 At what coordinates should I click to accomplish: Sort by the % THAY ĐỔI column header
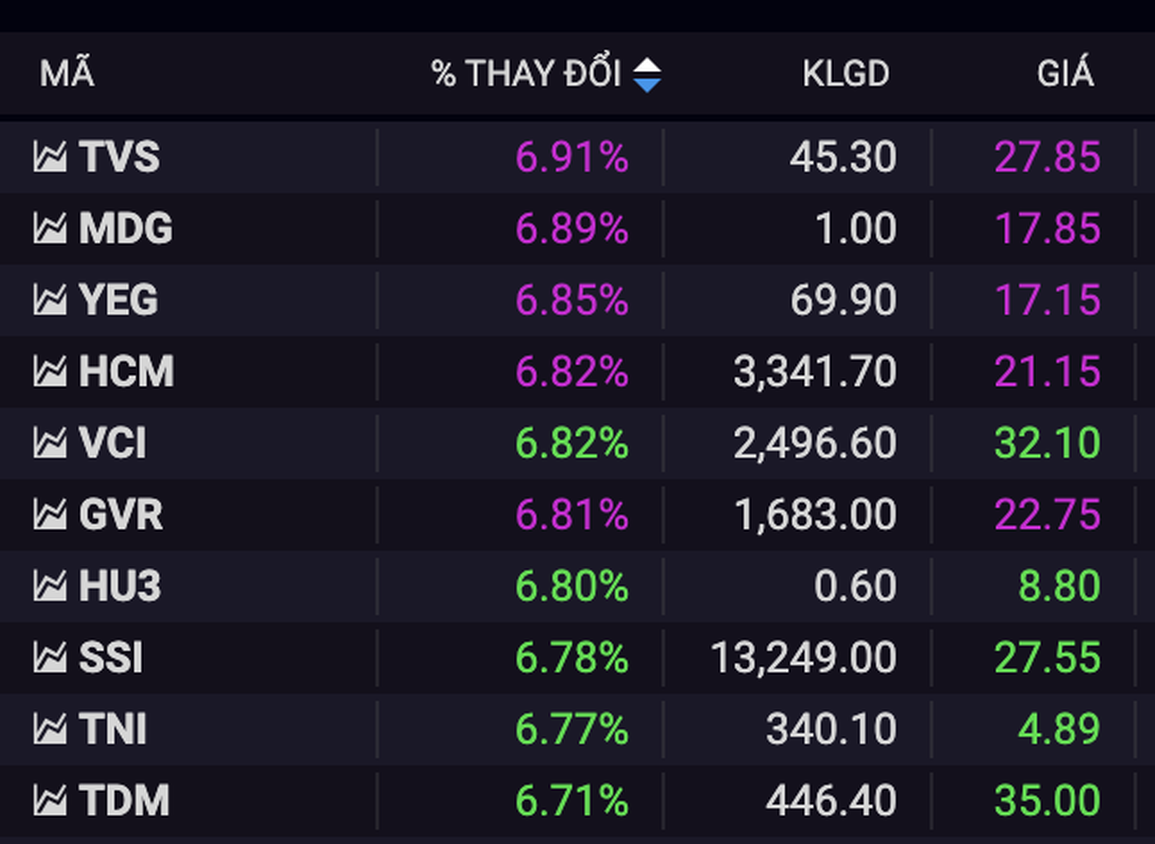pyautogui.click(x=526, y=74)
